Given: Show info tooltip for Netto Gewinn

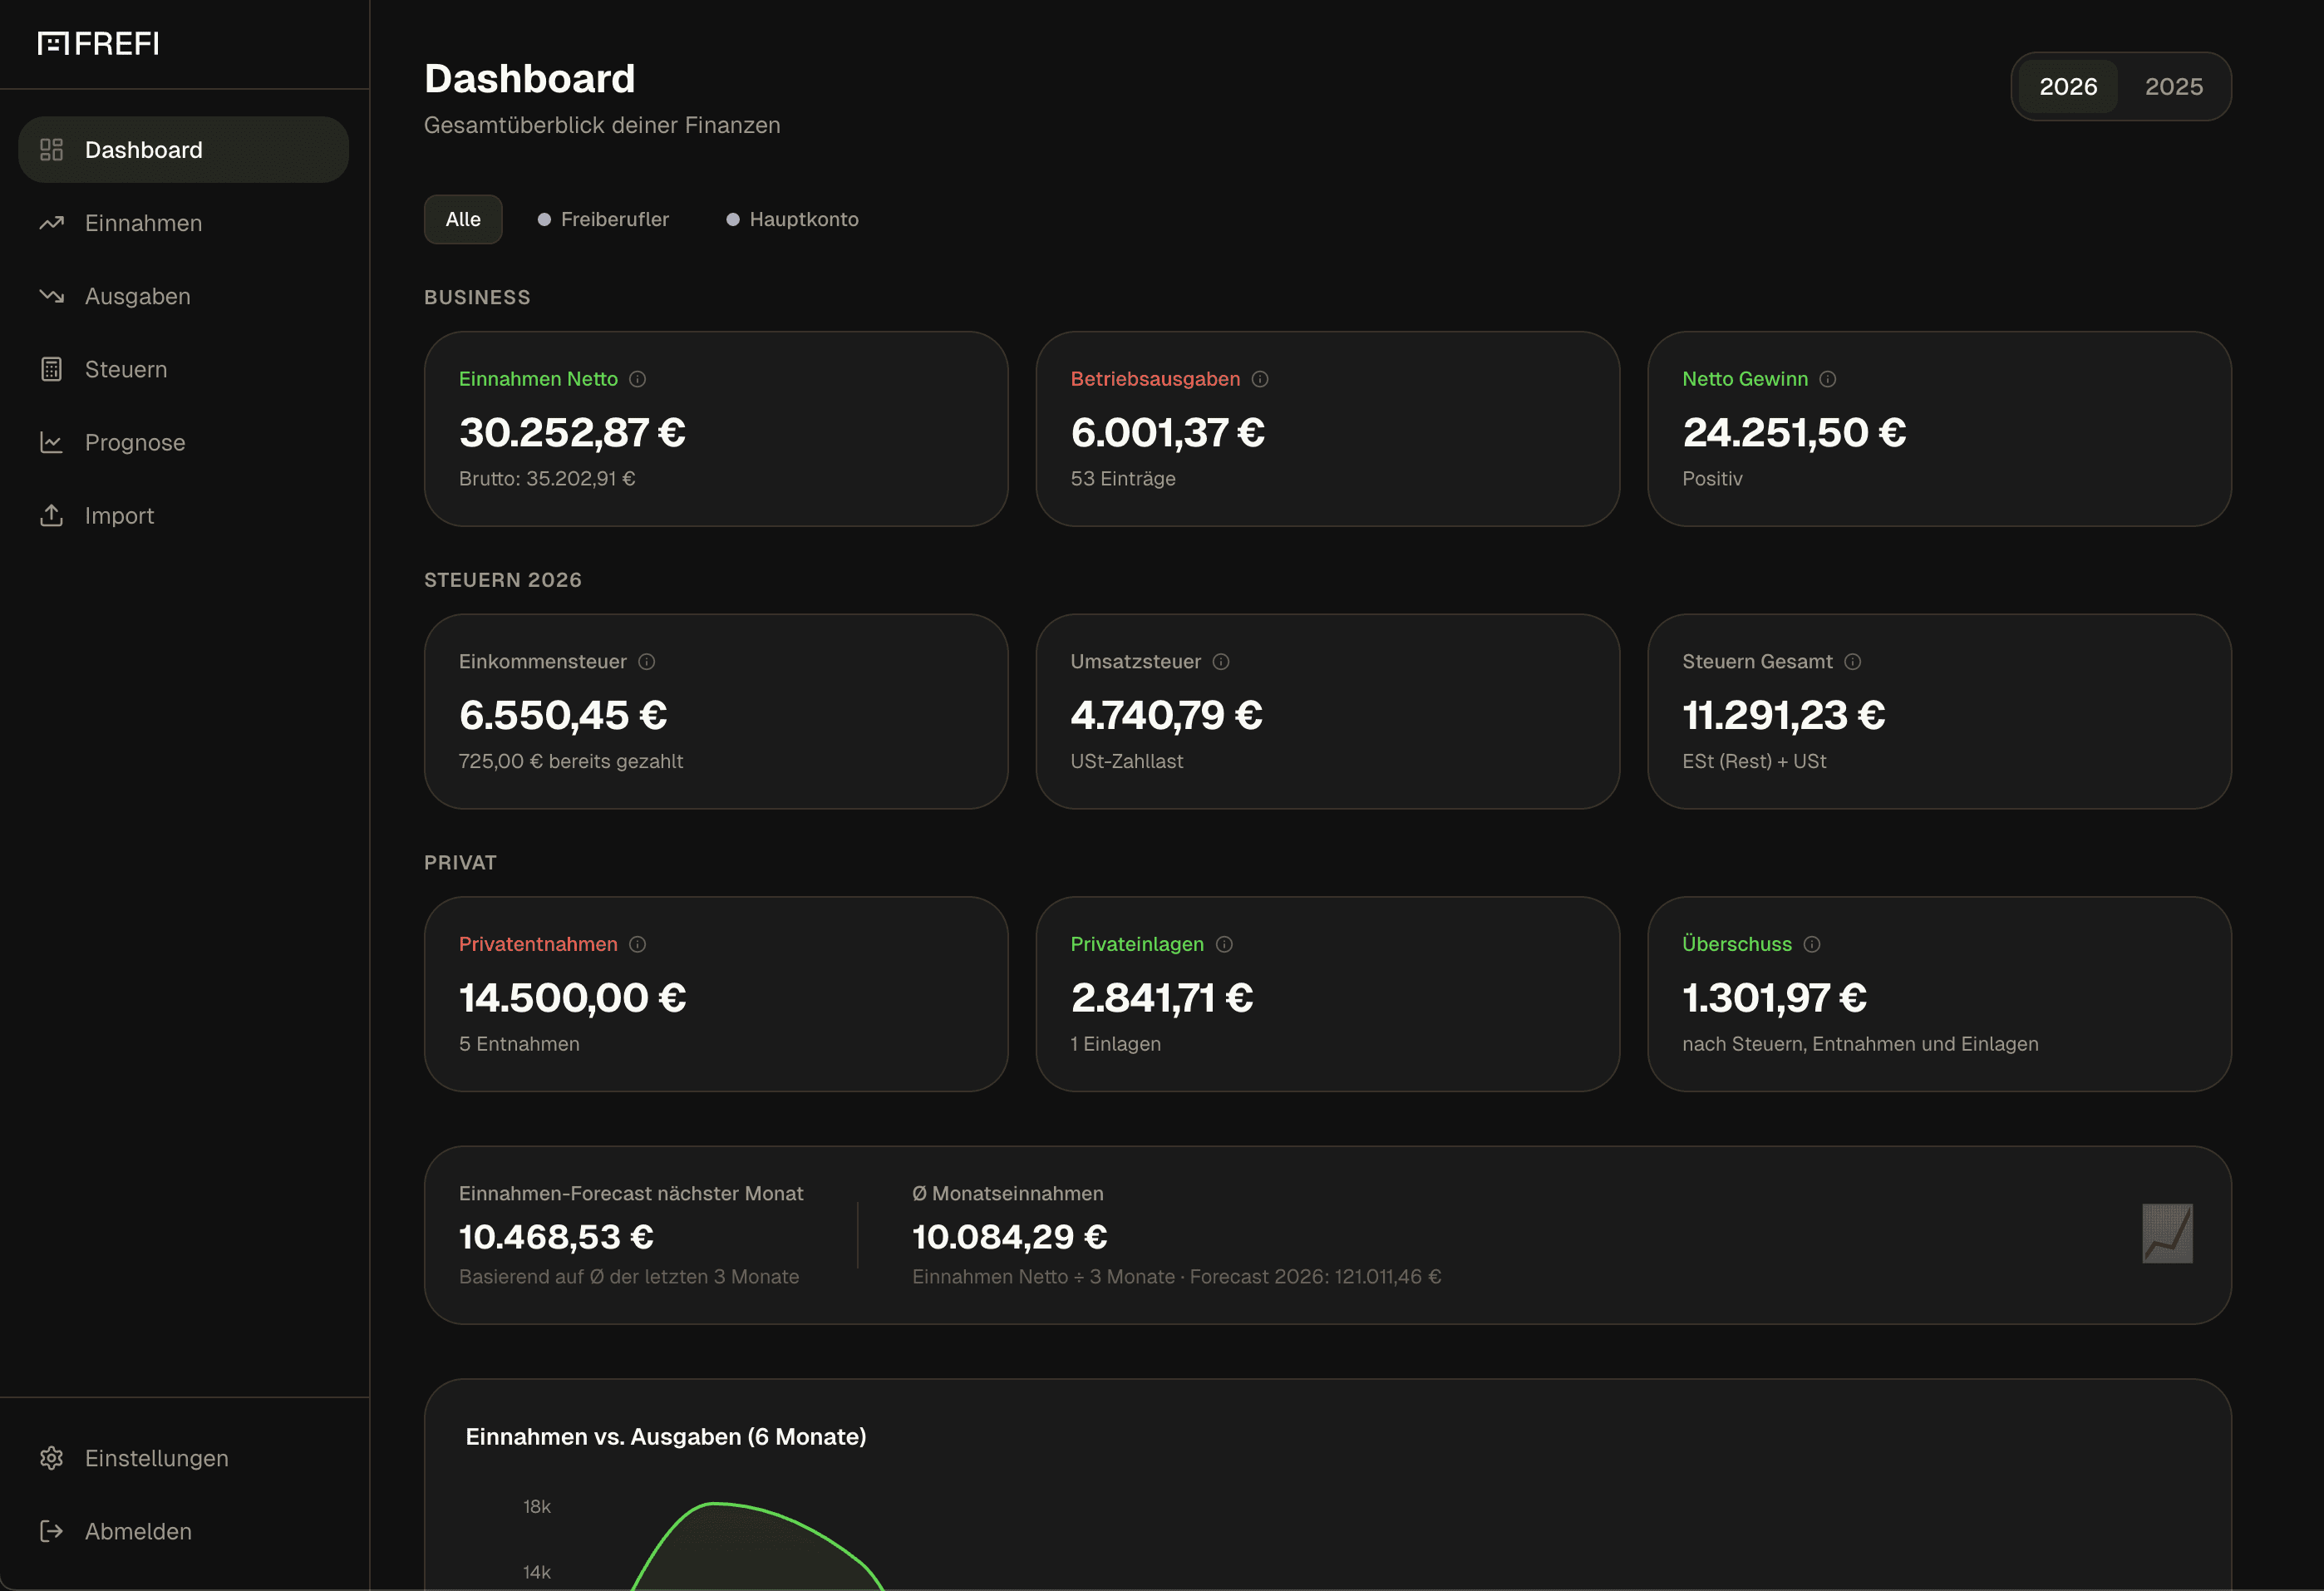Looking at the screenshot, I should pos(1827,379).
